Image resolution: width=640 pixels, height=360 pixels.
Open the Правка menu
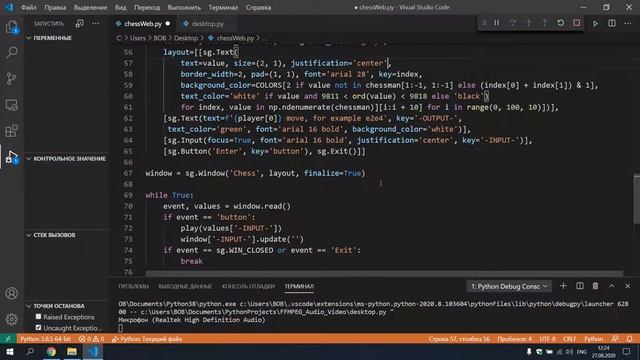coord(55,7)
